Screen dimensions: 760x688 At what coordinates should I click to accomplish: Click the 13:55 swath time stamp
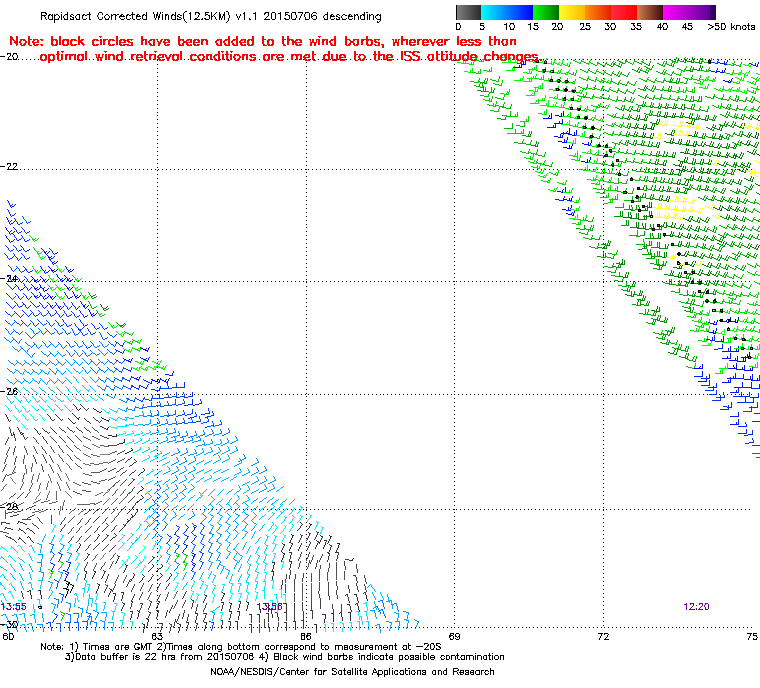14,607
